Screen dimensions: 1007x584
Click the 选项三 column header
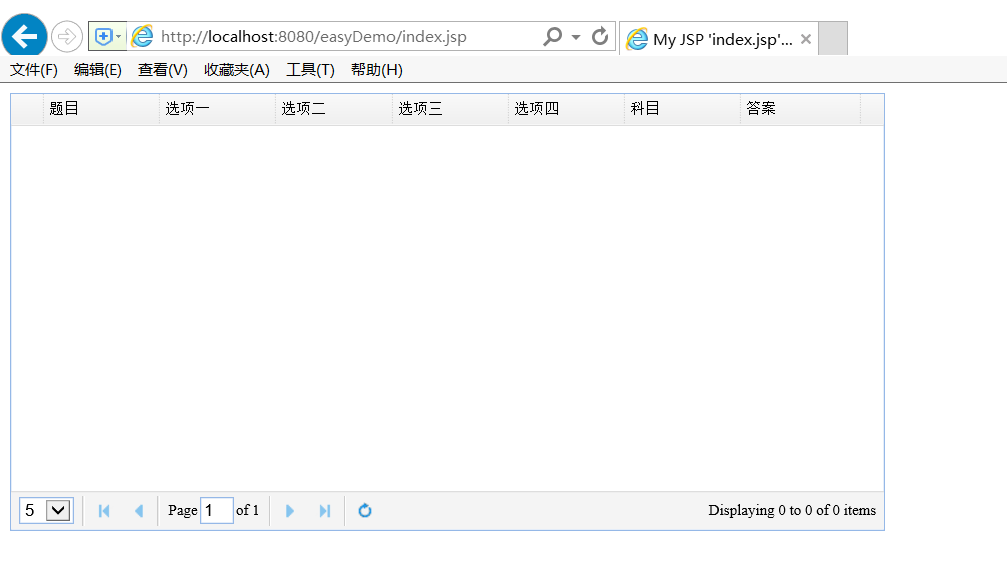[x=450, y=109]
